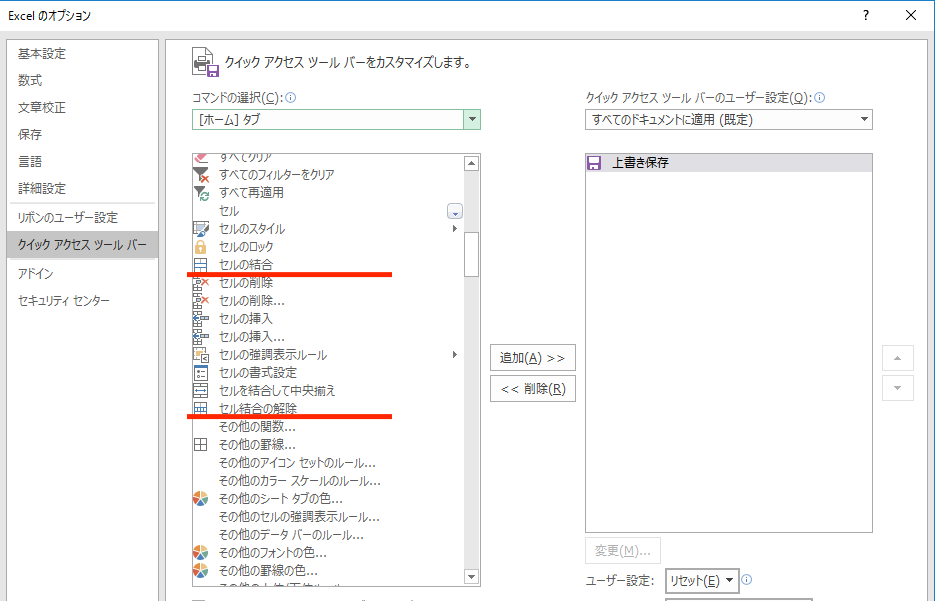
Task: Click the セルのスタイル icon
Action: (x=201, y=229)
